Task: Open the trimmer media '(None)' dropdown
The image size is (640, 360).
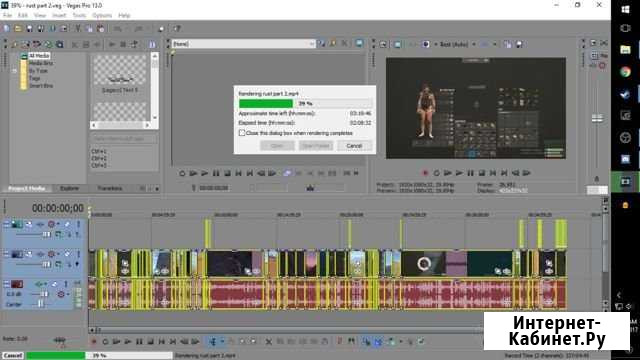Action: [312, 44]
